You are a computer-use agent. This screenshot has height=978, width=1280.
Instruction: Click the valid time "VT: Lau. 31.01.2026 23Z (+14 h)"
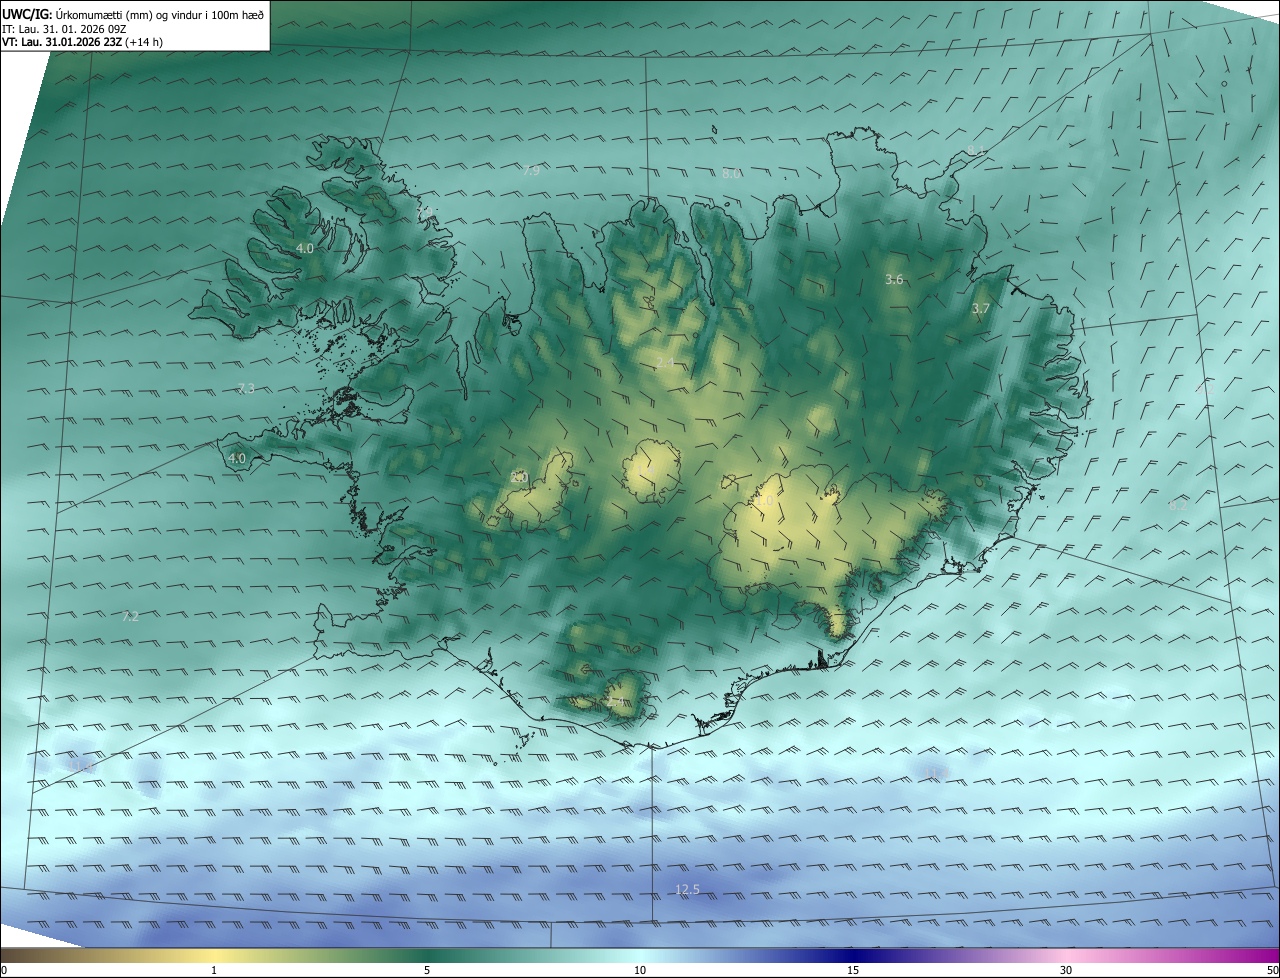tap(83, 42)
